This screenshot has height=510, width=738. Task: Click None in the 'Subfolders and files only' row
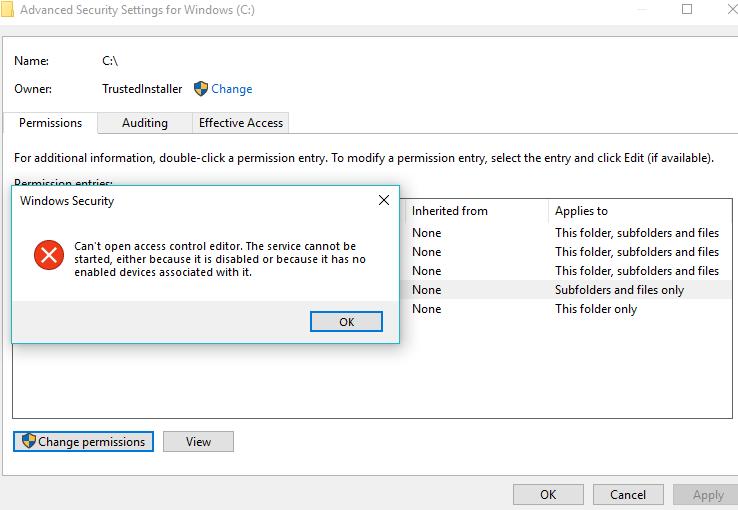click(x=426, y=290)
